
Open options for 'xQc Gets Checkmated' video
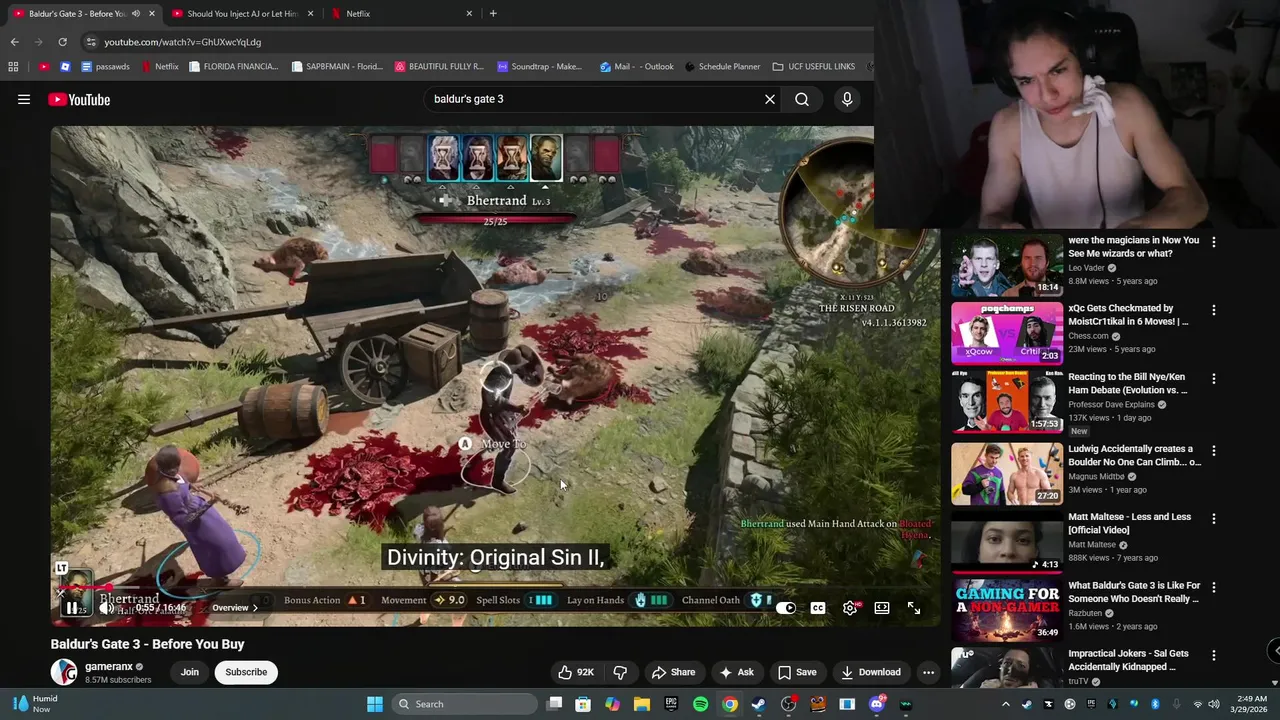[1214, 310]
